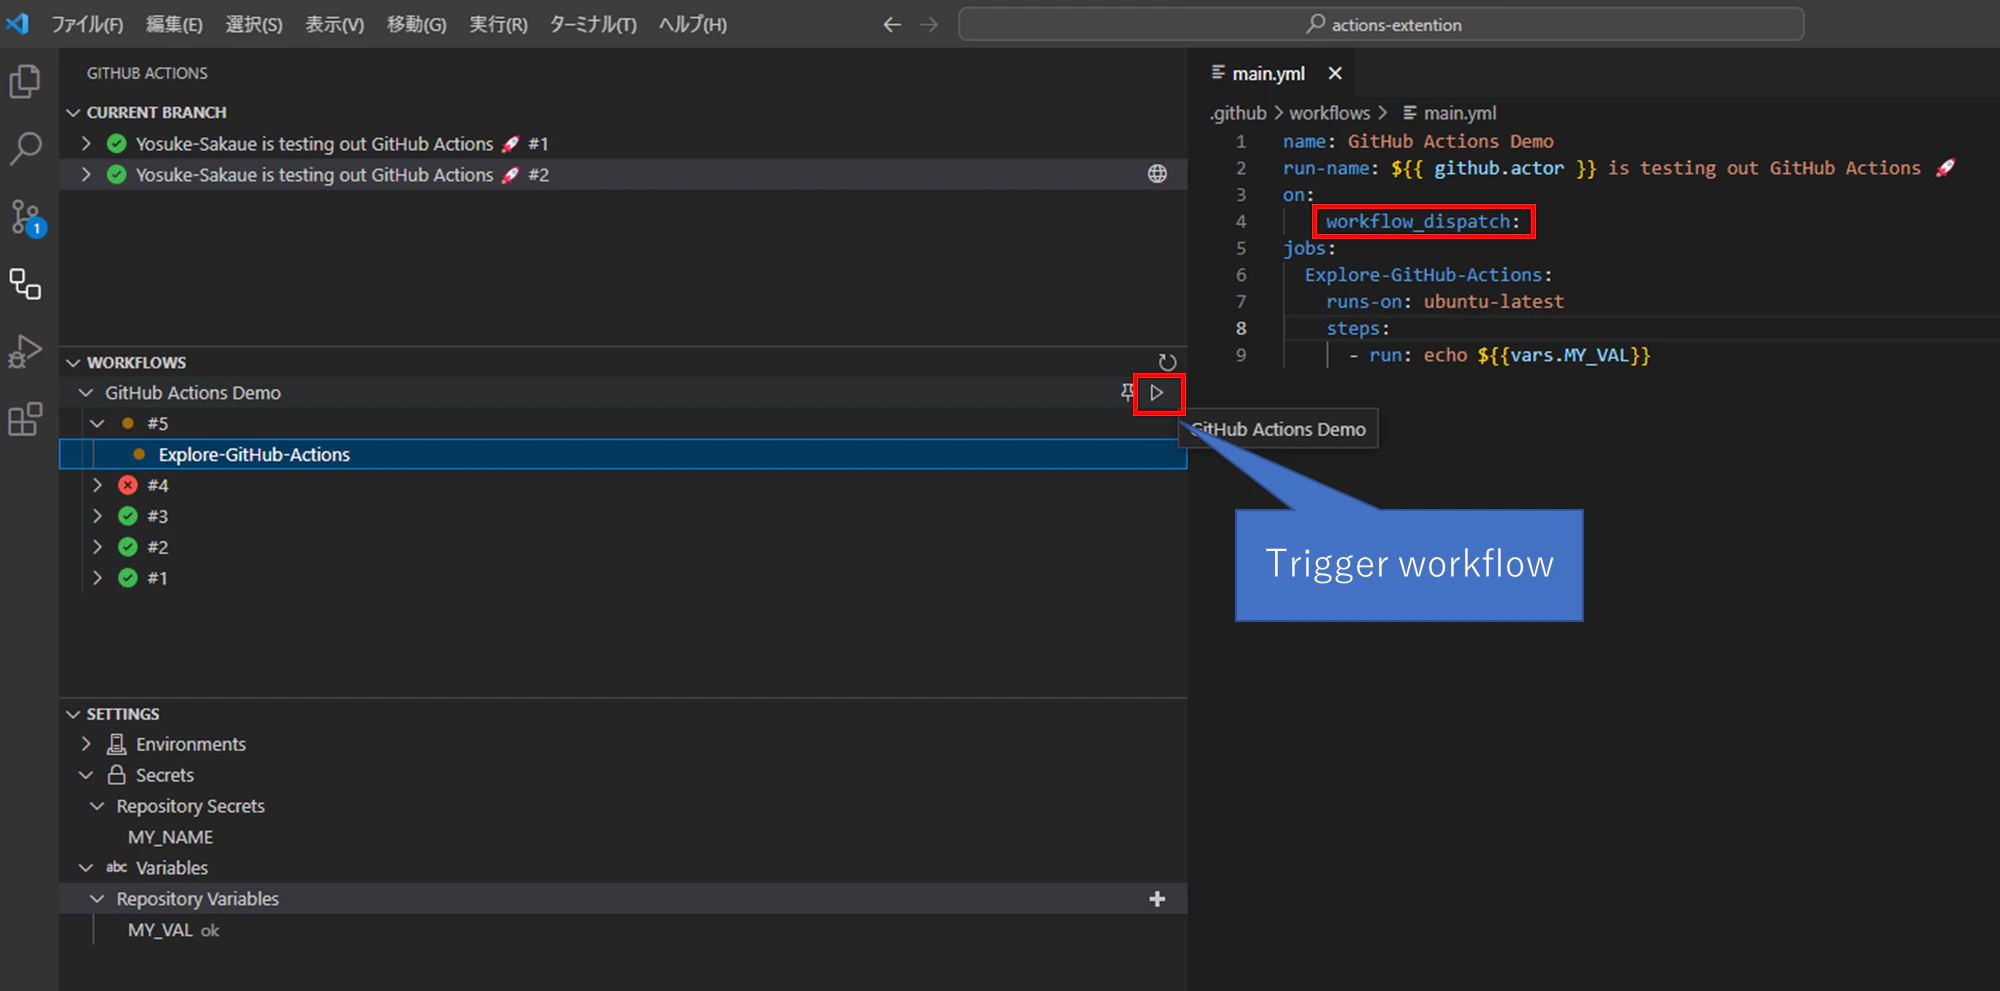Expand workflow run #1
Viewport: 2000px width, 991px height.
[97, 578]
